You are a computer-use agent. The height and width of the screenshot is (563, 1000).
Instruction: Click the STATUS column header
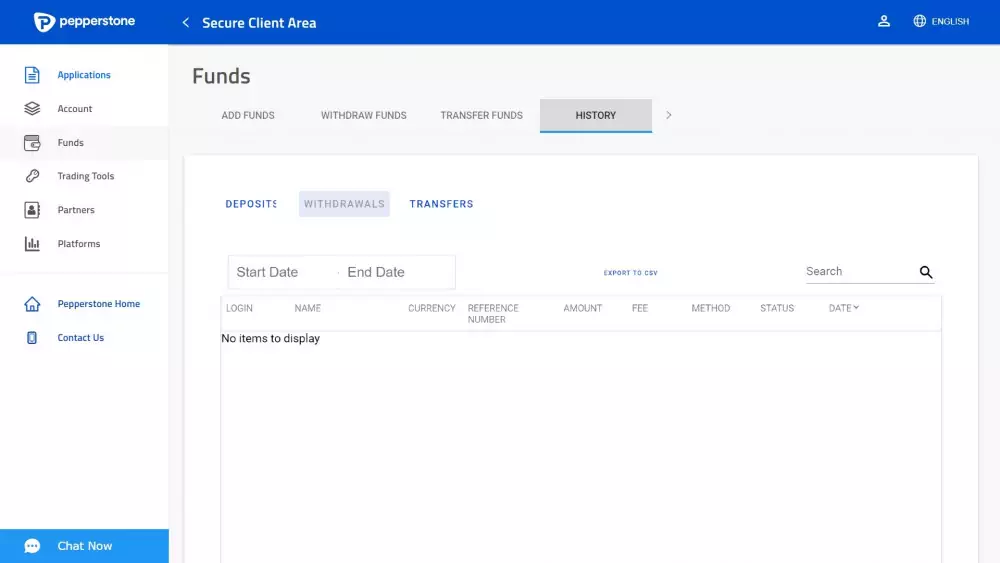(777, 308)
